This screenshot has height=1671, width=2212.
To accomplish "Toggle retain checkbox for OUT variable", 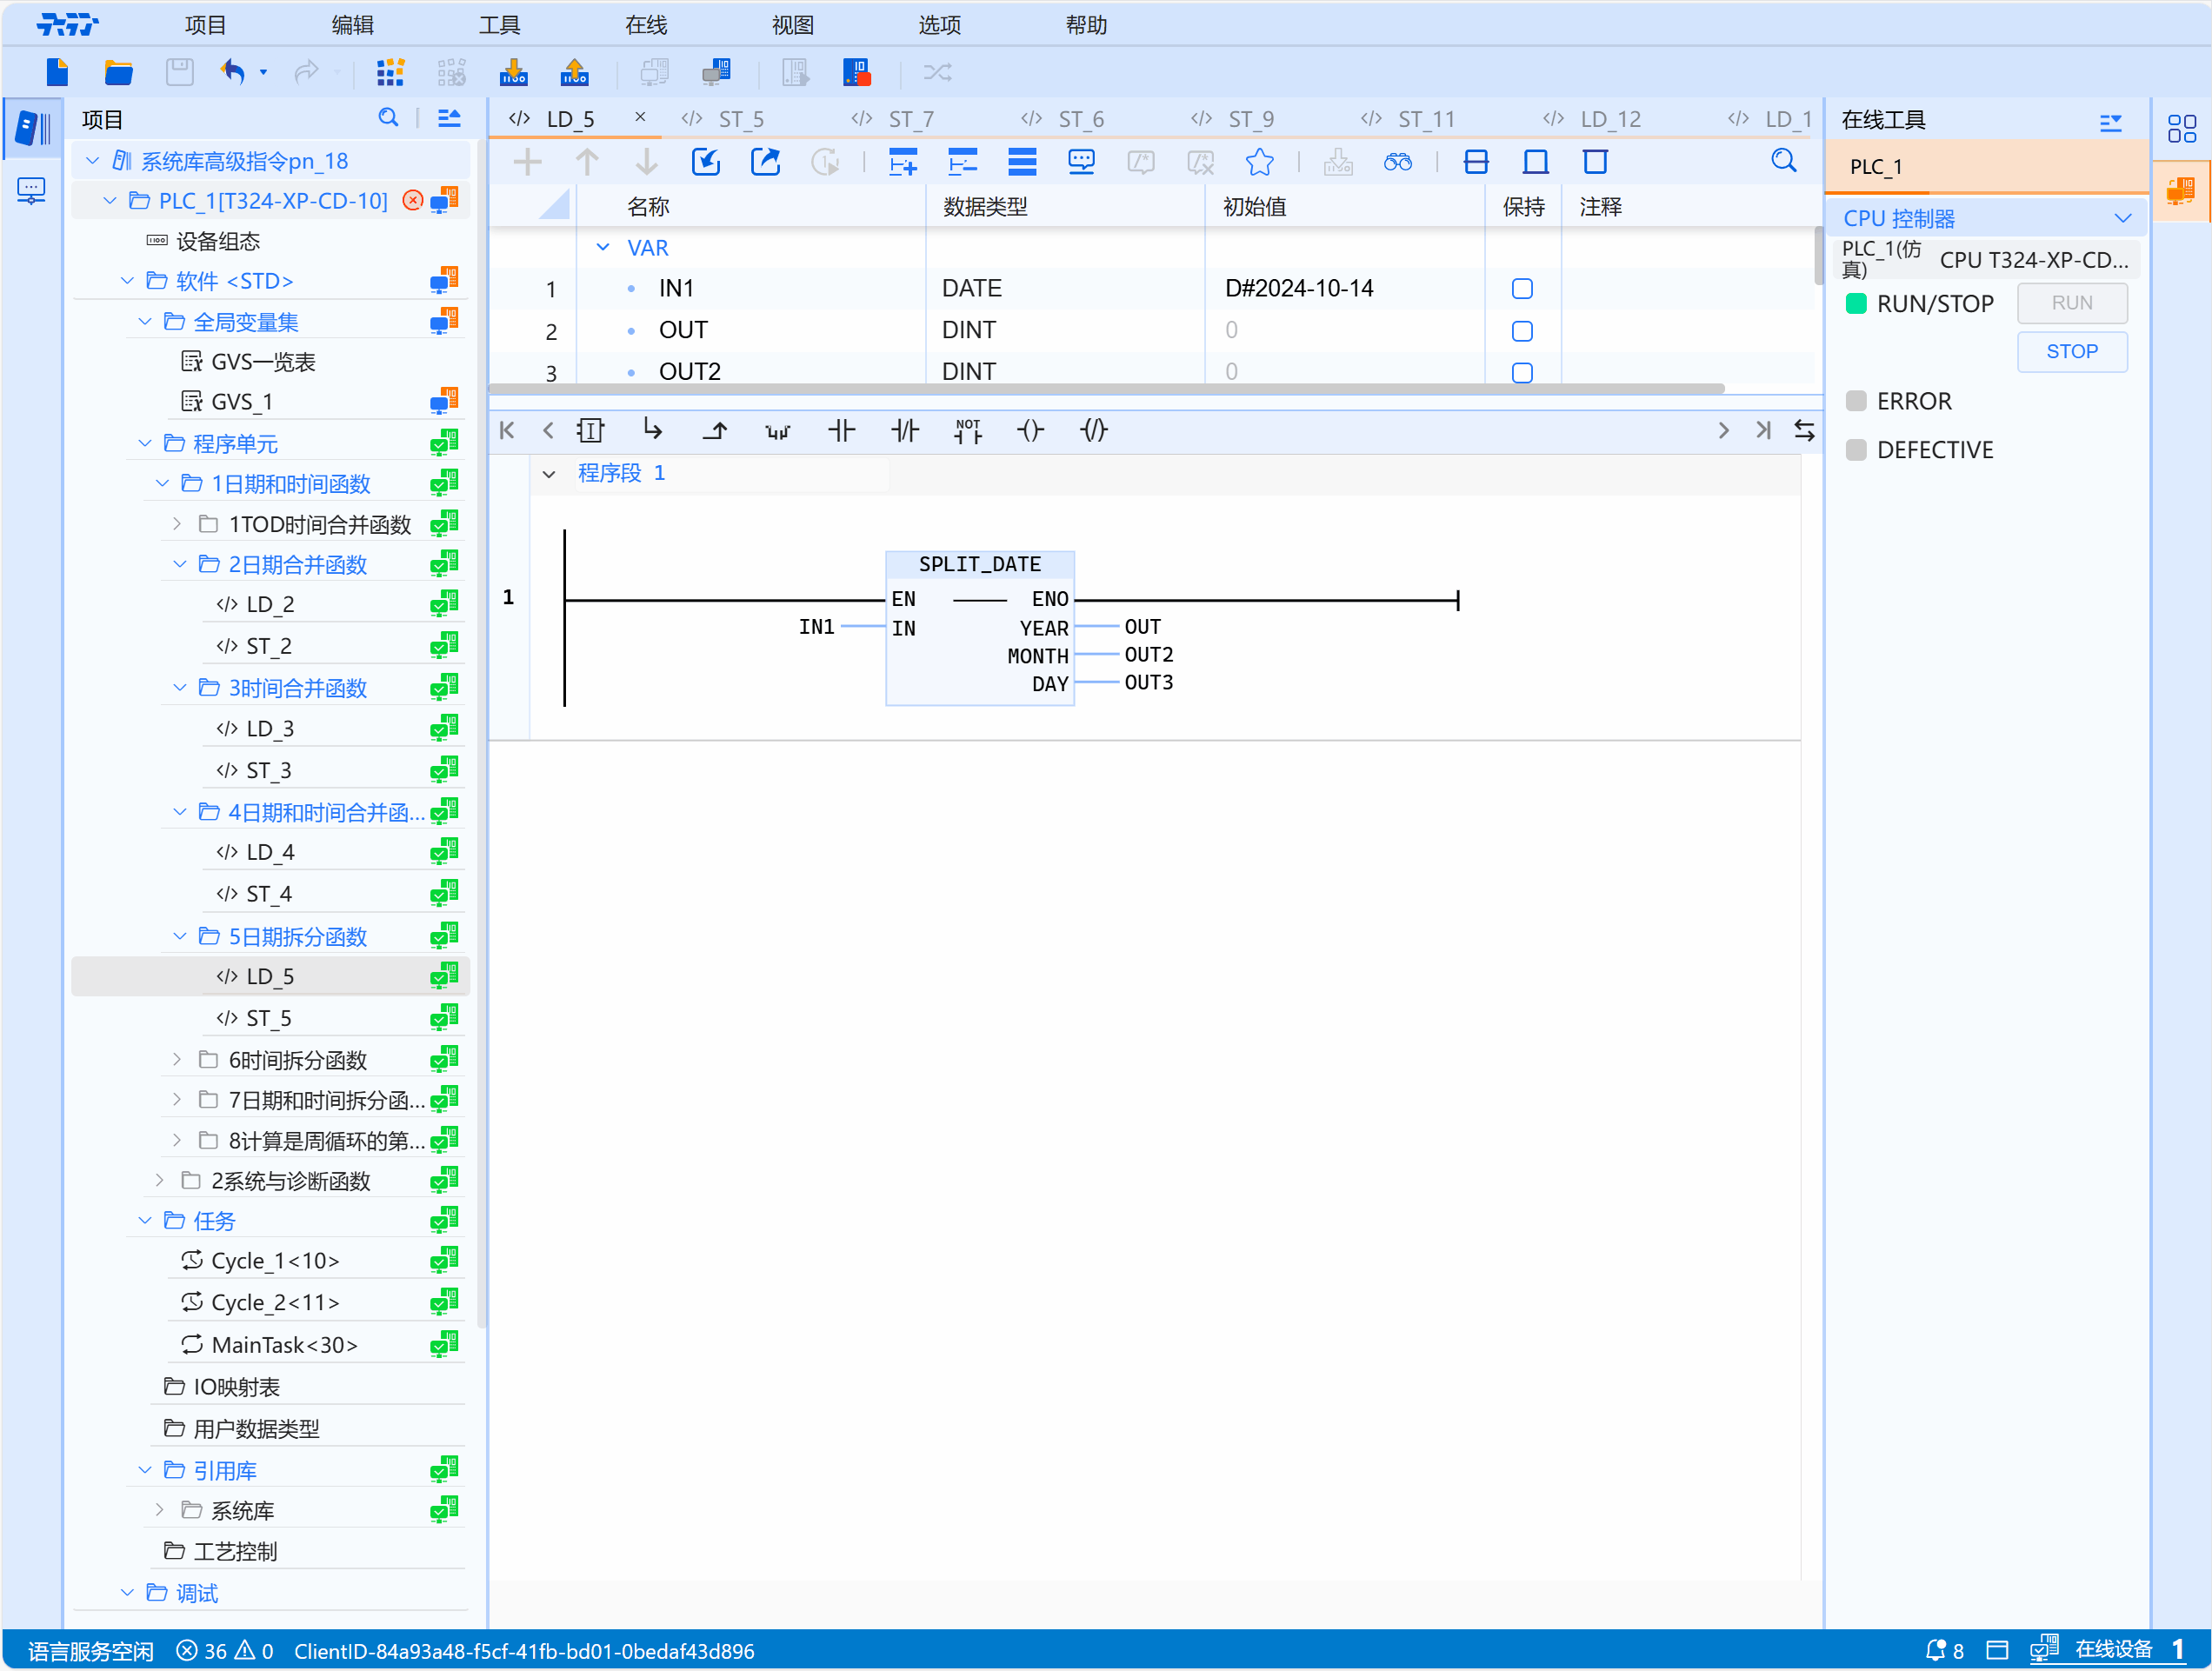I will click(x=1521, y=331).
